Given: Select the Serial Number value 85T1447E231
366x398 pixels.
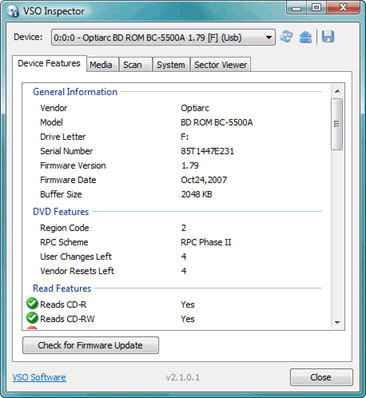Looking at the screenshot, I should (207, 151).
